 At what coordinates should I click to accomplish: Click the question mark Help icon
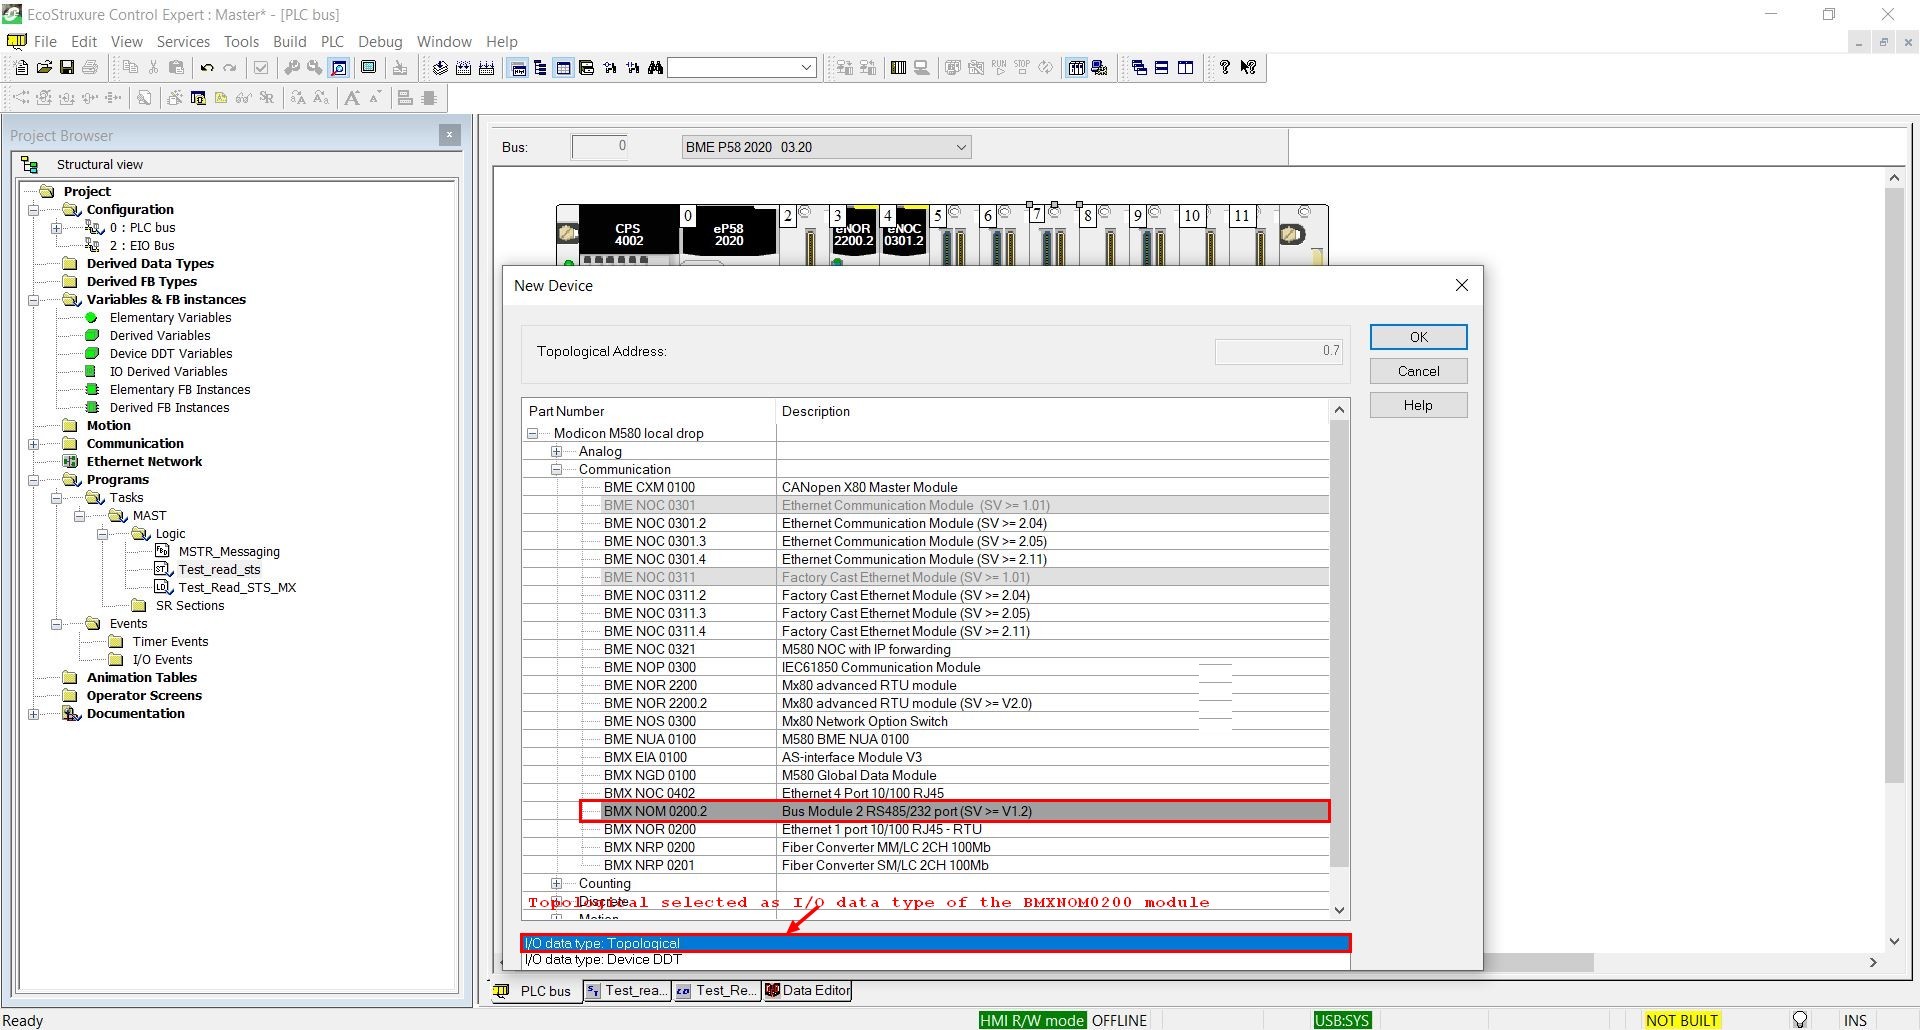[1225, 68]
